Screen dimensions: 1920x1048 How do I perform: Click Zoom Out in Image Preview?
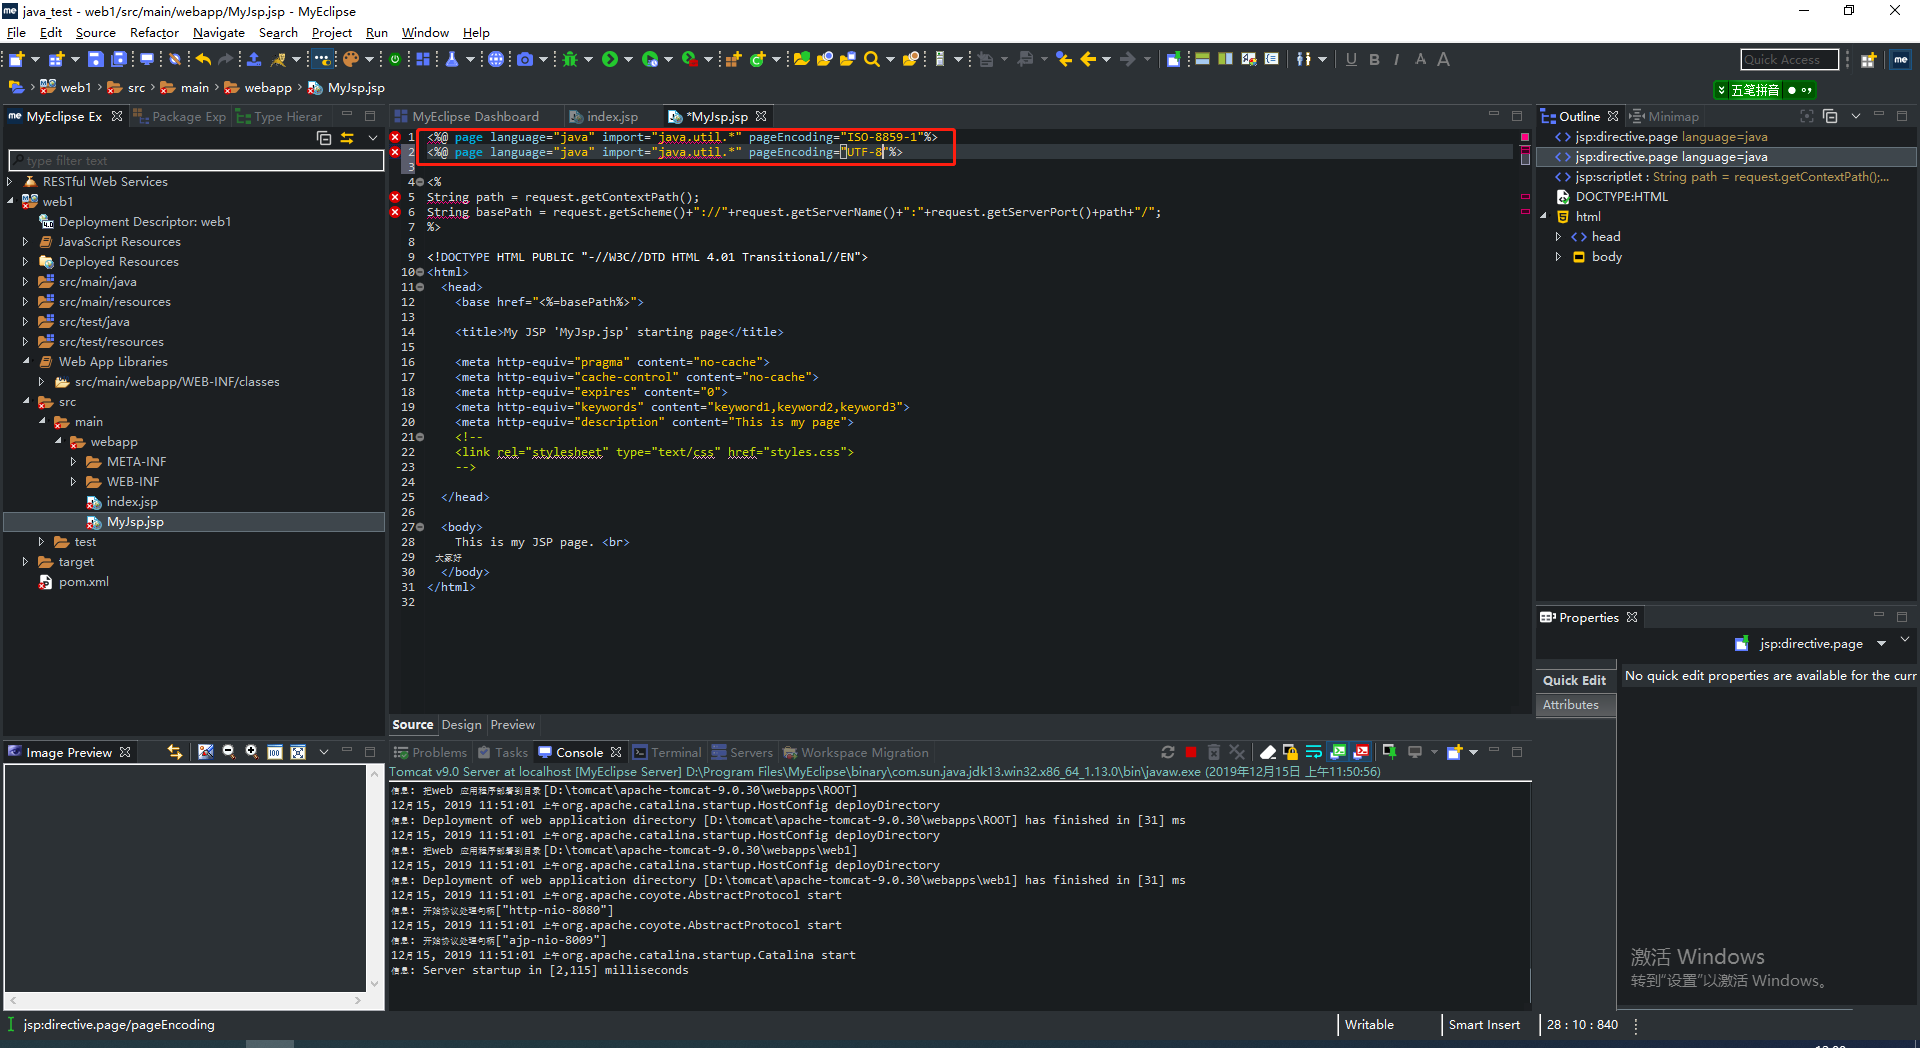pyautogui.click(x=228, y=752)
